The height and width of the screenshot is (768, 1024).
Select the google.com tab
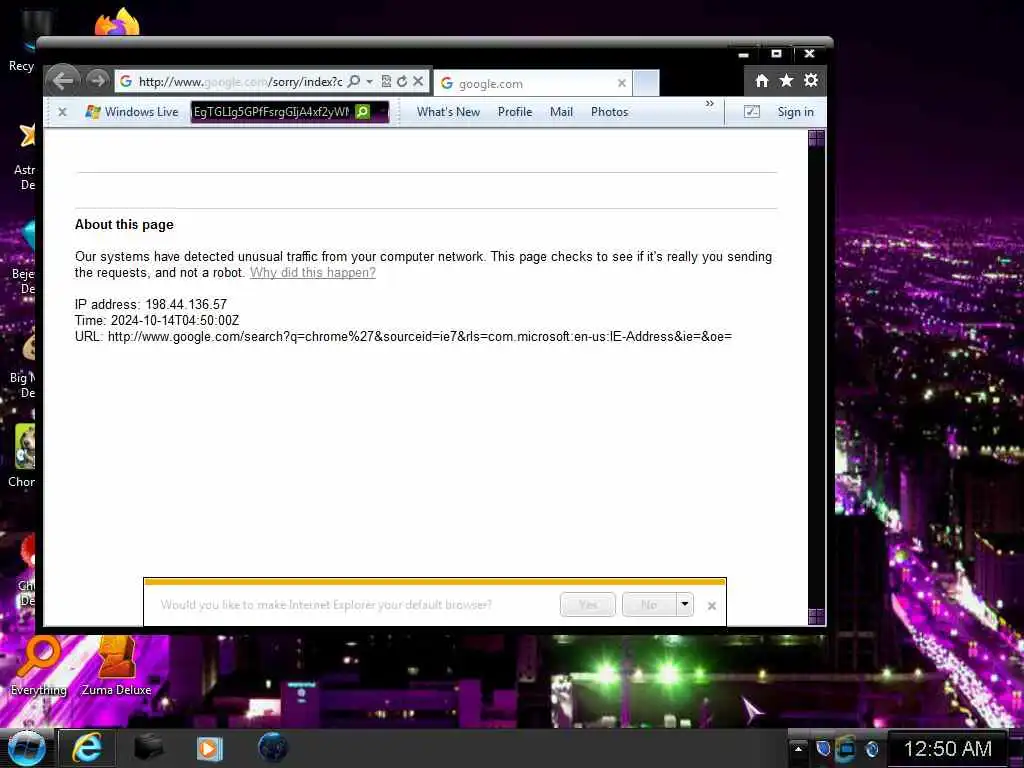point(533,84)
